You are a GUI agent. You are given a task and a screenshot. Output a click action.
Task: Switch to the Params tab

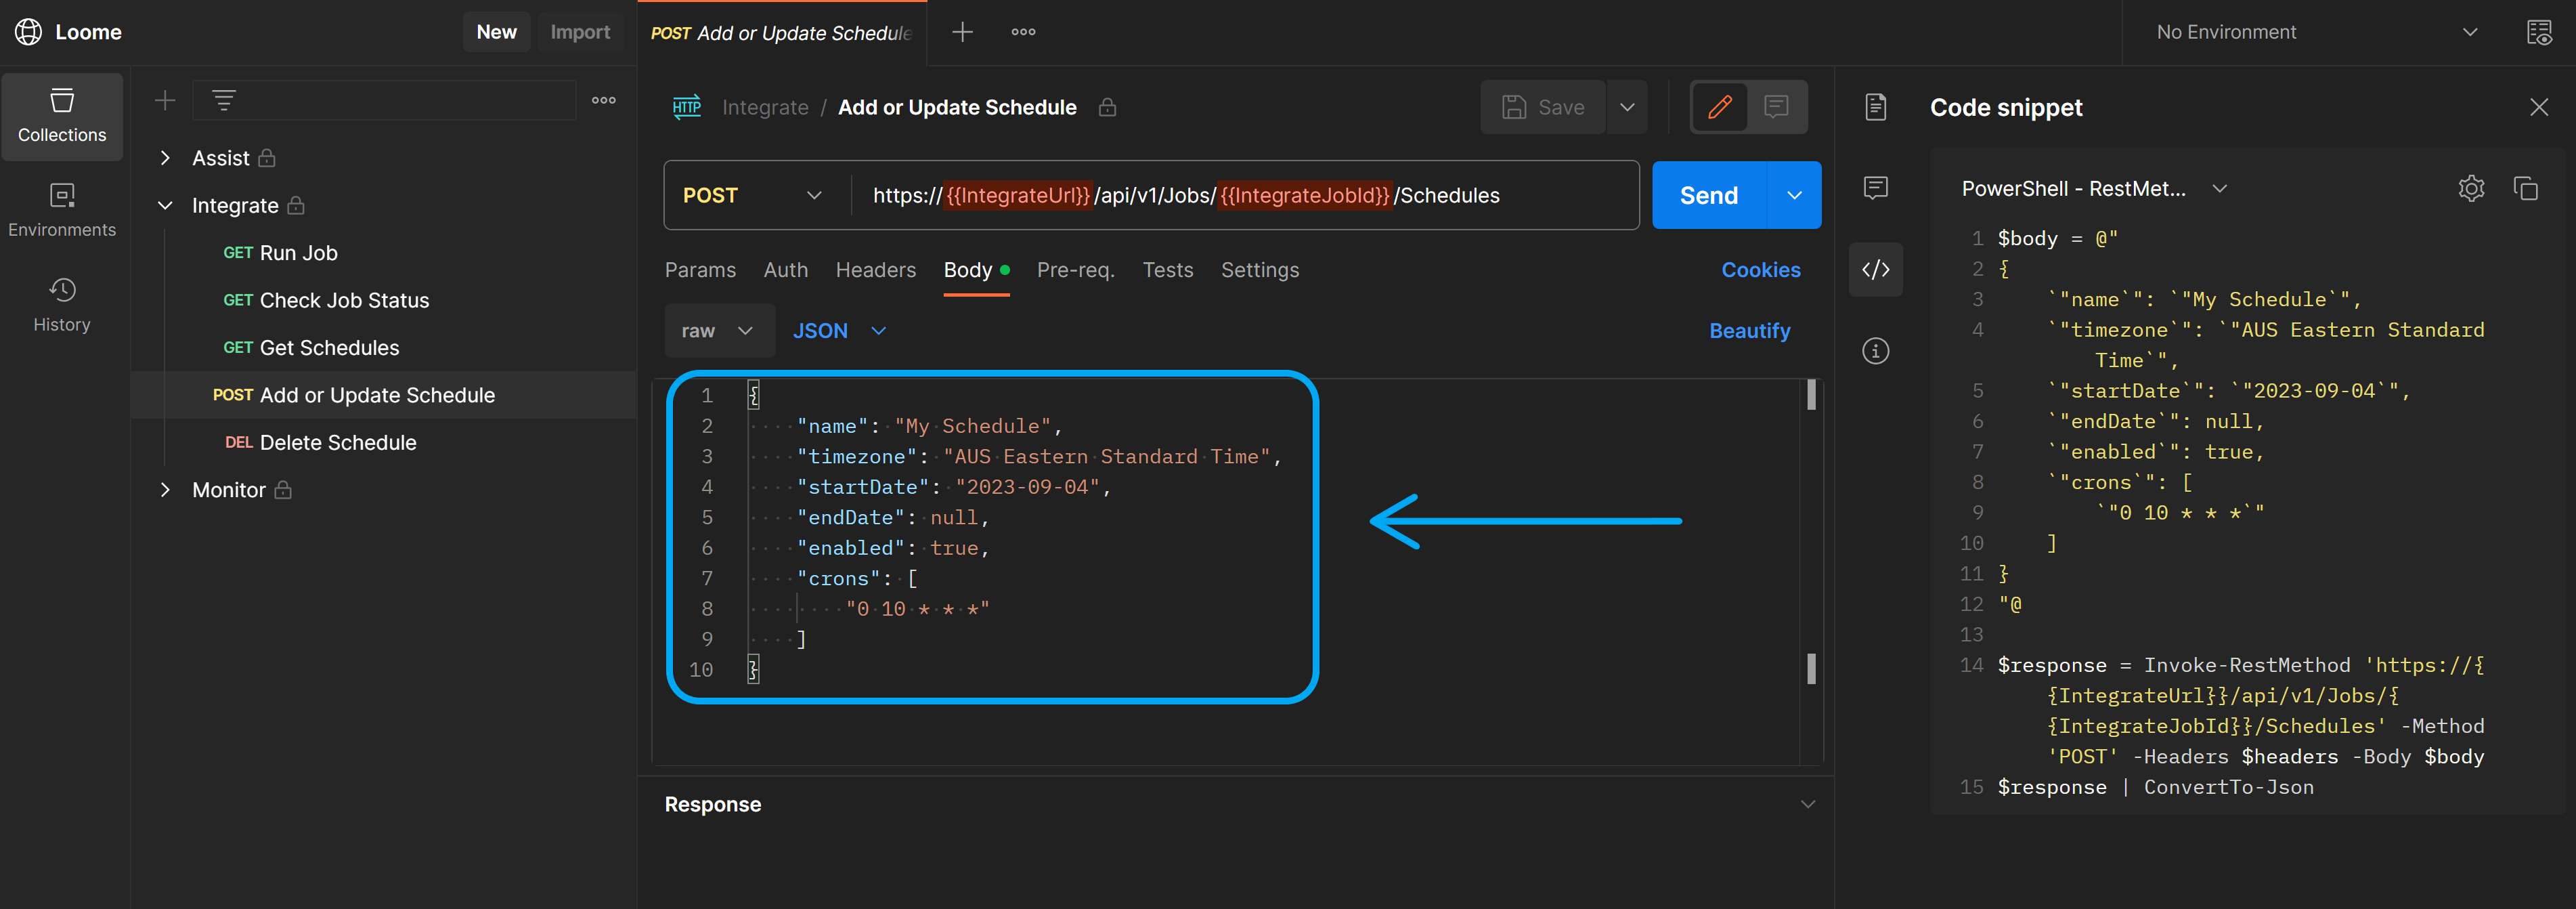click(700, 270)
